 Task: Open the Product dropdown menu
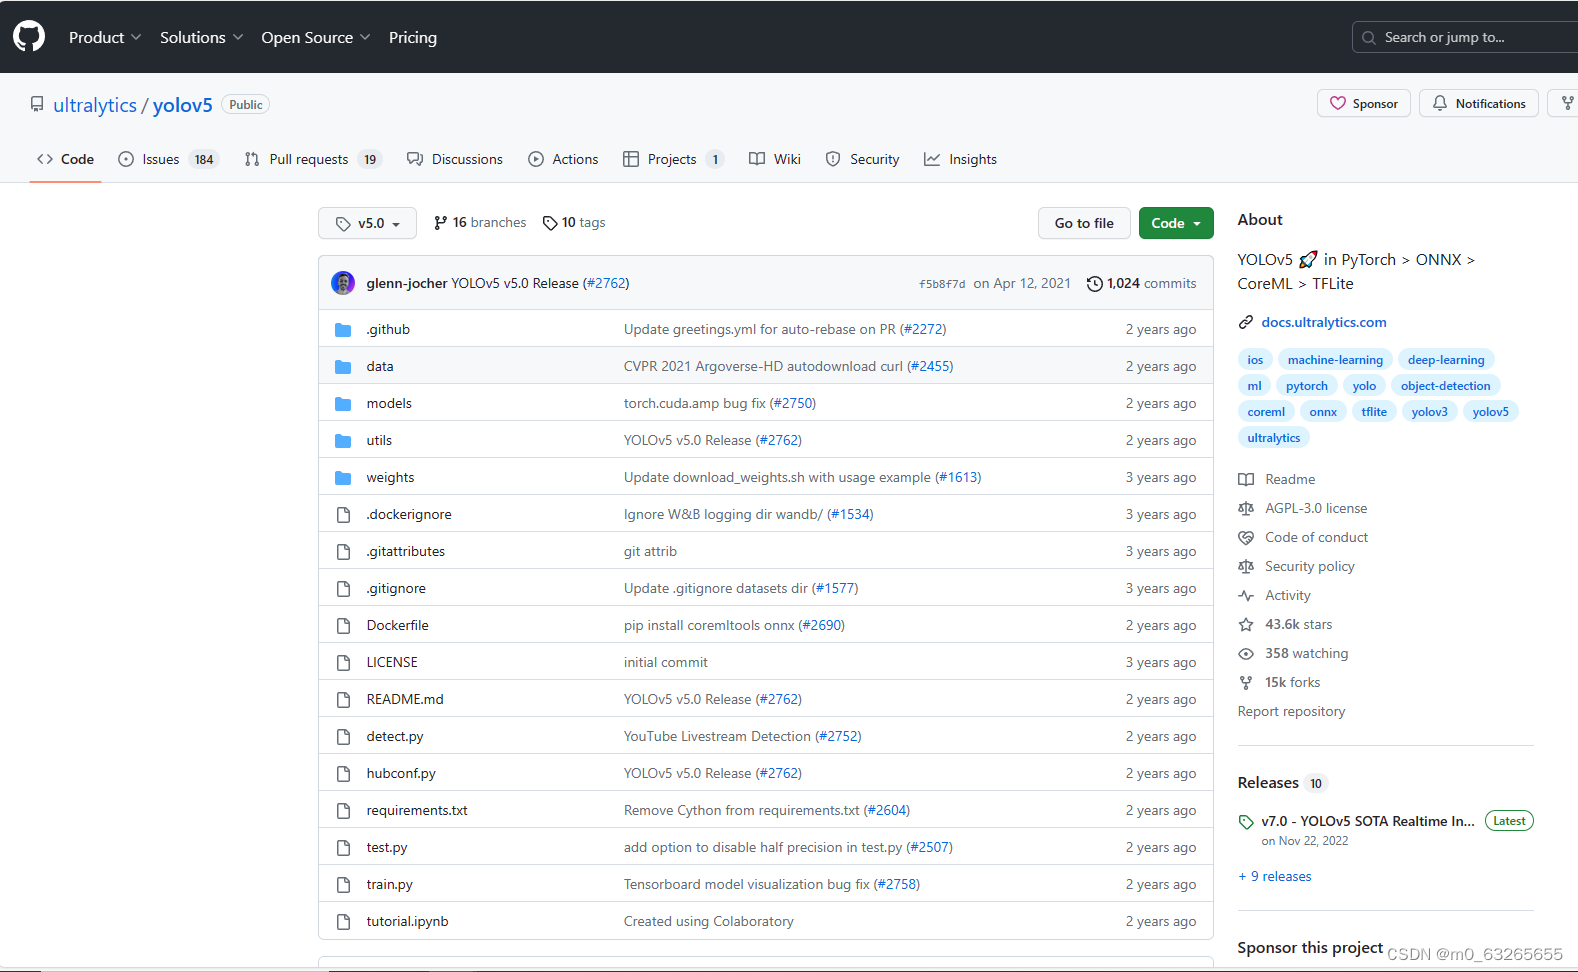(105, 37)
